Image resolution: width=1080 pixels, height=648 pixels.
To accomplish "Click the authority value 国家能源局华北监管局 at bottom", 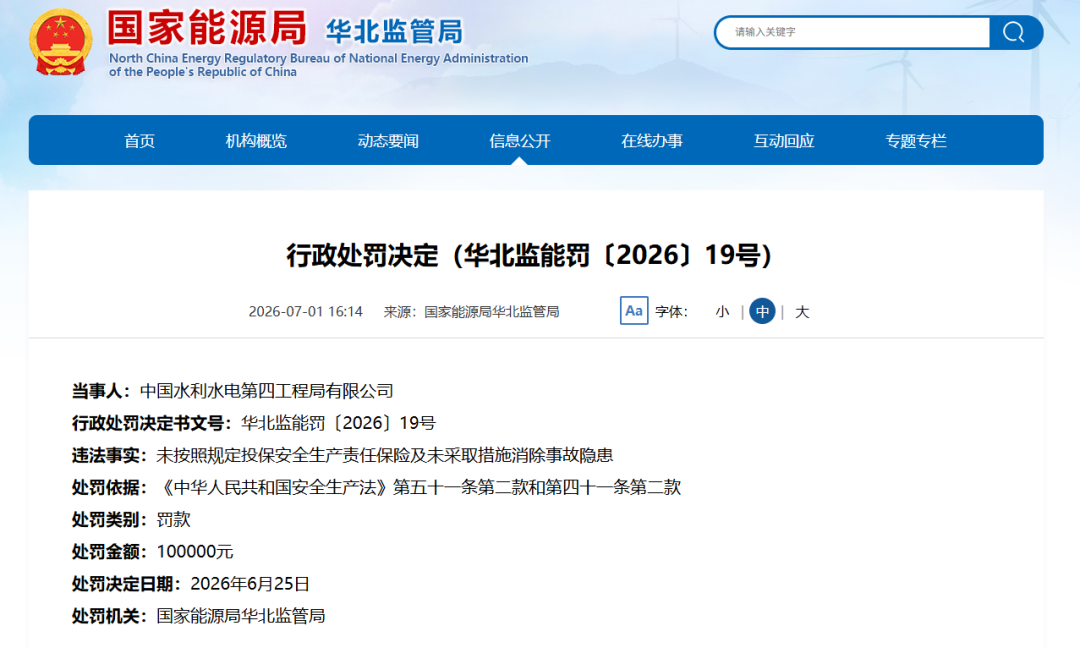I will point(241,616).
